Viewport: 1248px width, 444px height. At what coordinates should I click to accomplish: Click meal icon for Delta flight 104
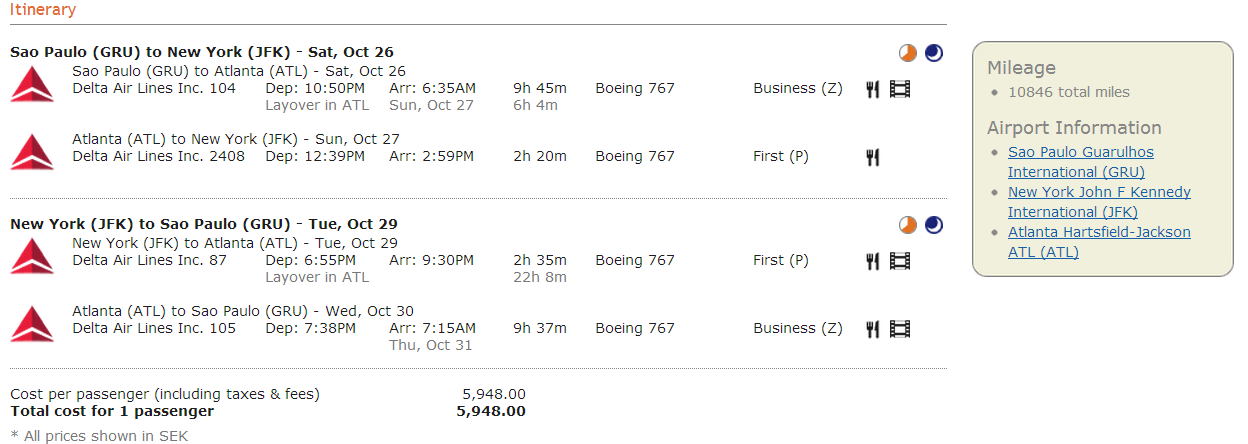click(x=872, y=89)
